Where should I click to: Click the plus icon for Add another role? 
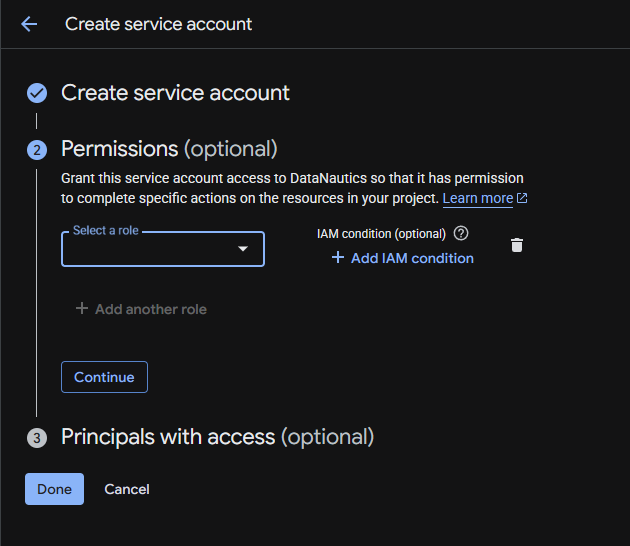click(x=82, y=309)
